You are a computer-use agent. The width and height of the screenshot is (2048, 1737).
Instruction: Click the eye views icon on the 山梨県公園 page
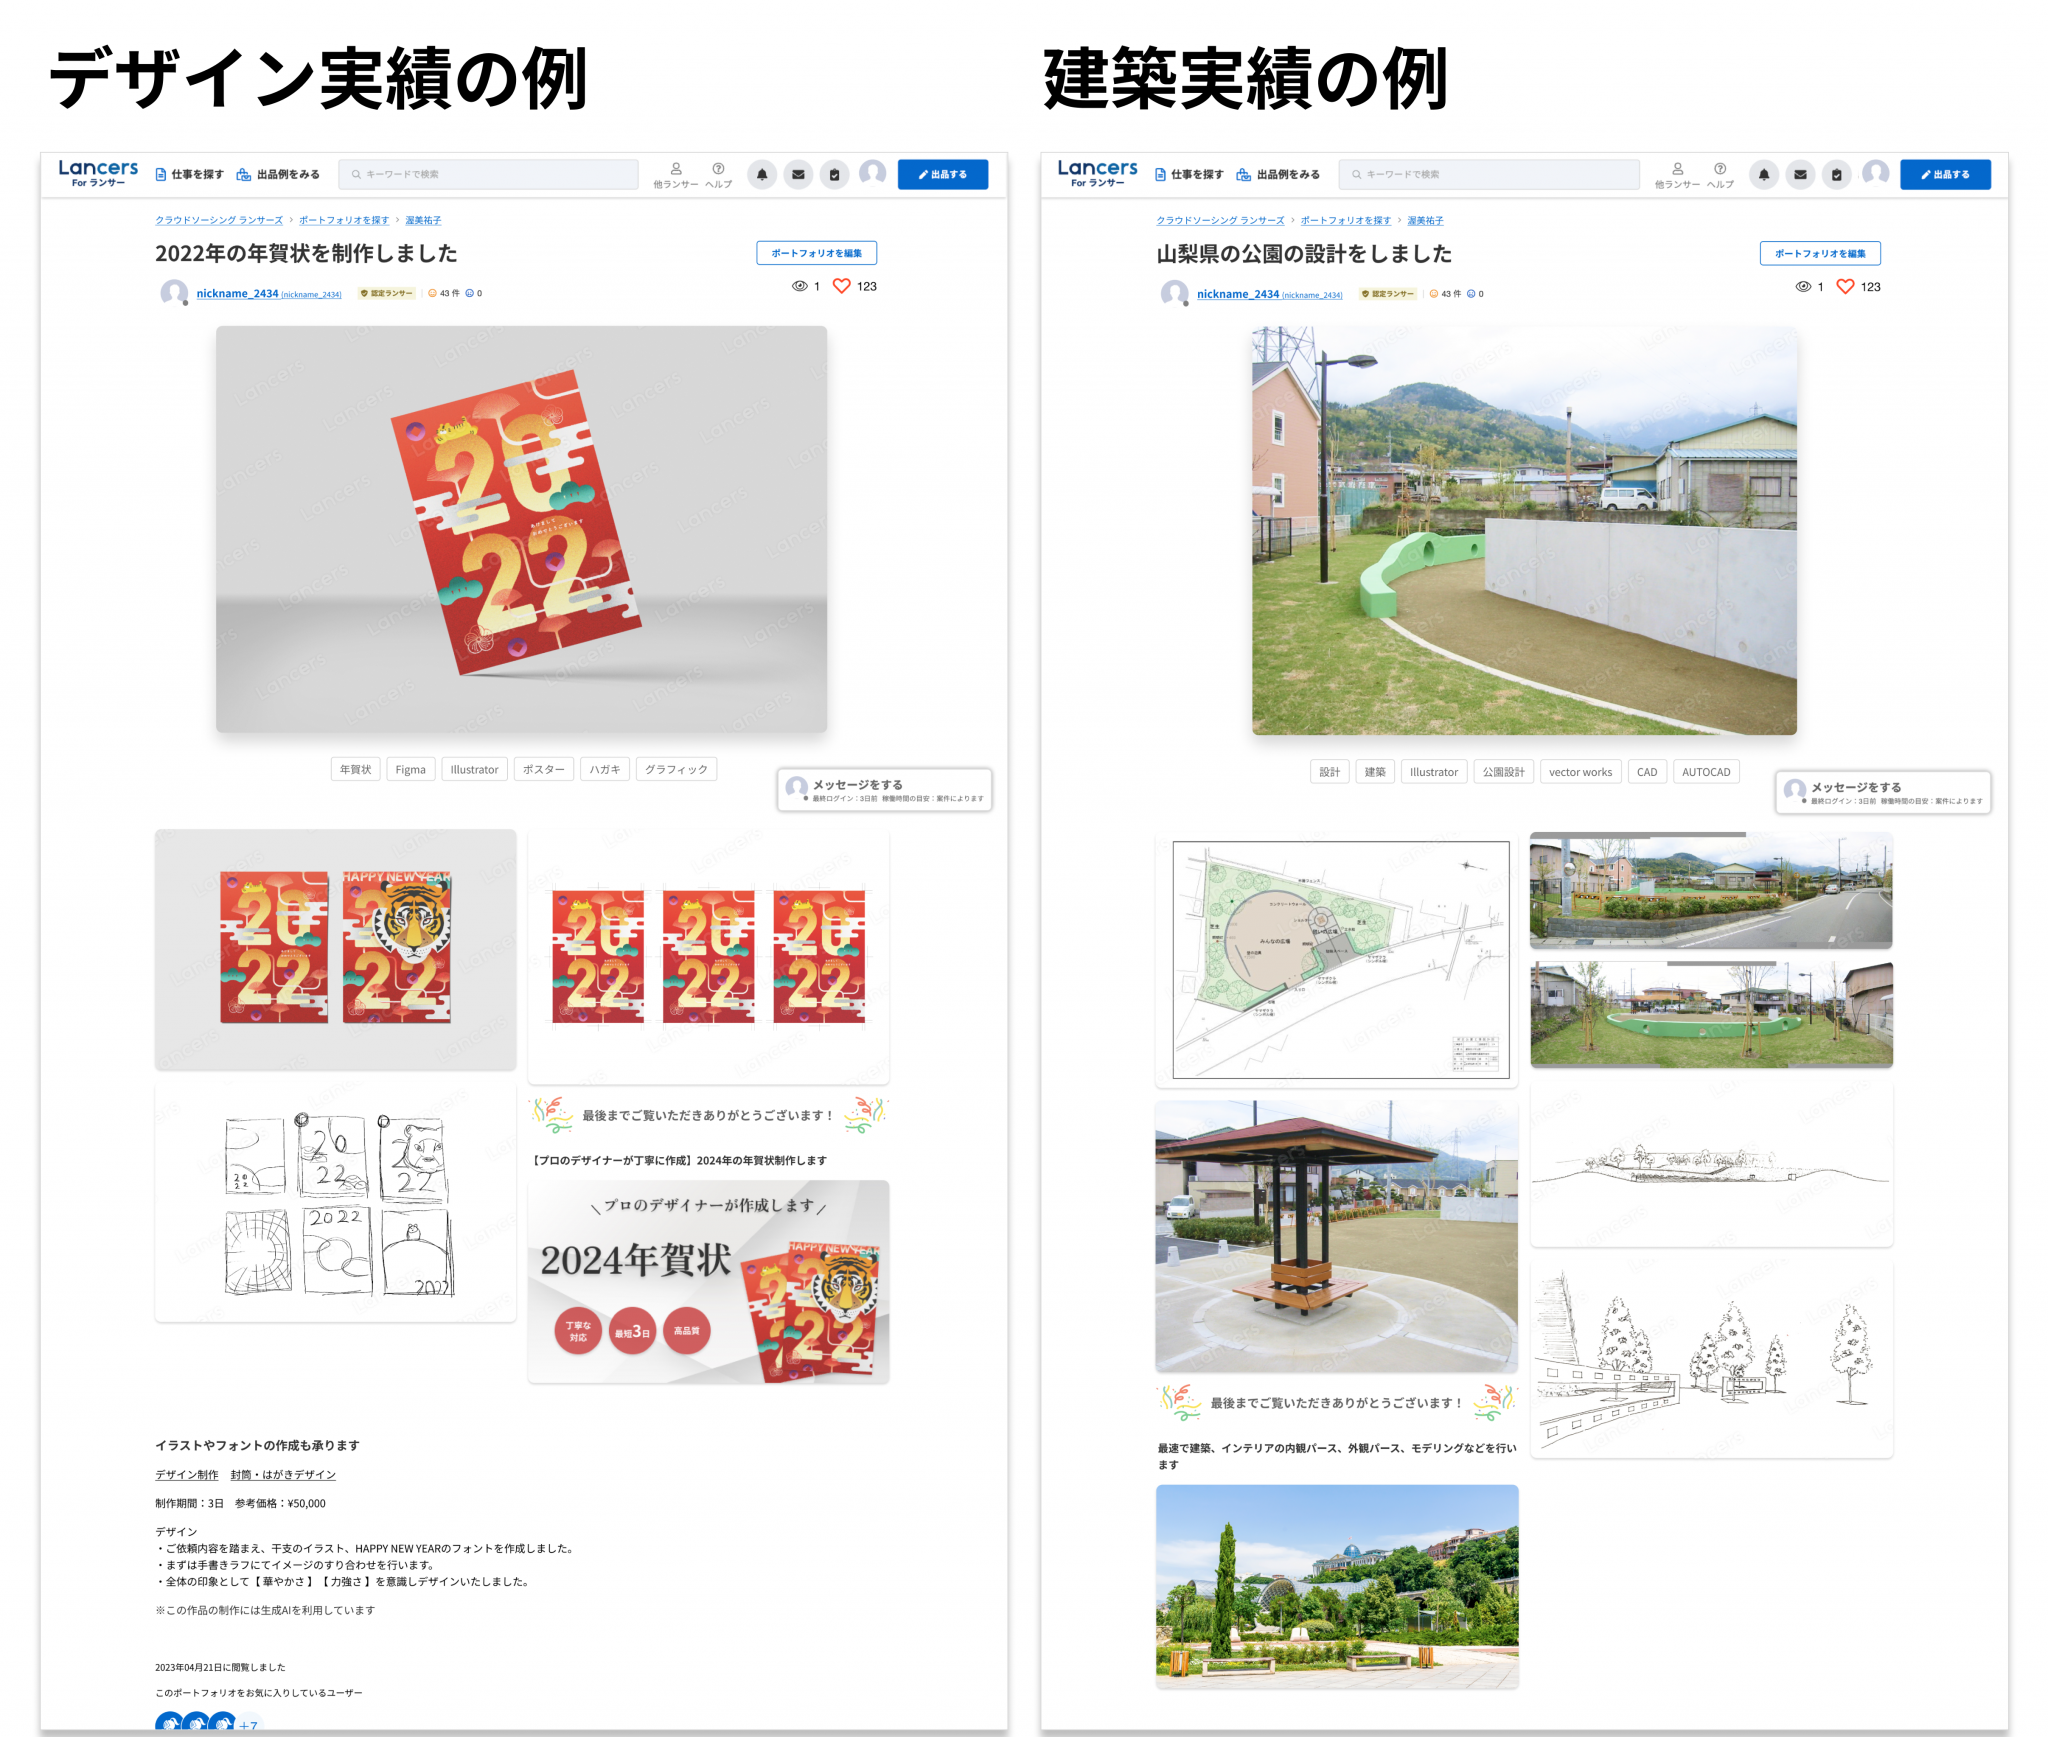(x=1803, y=287)
